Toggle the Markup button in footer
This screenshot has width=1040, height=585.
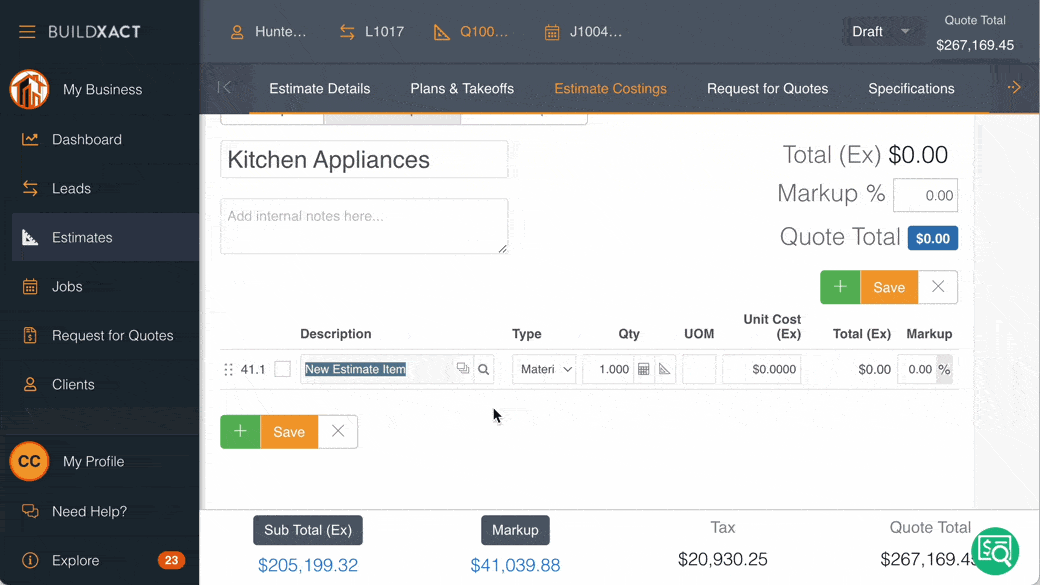point(515,530)
